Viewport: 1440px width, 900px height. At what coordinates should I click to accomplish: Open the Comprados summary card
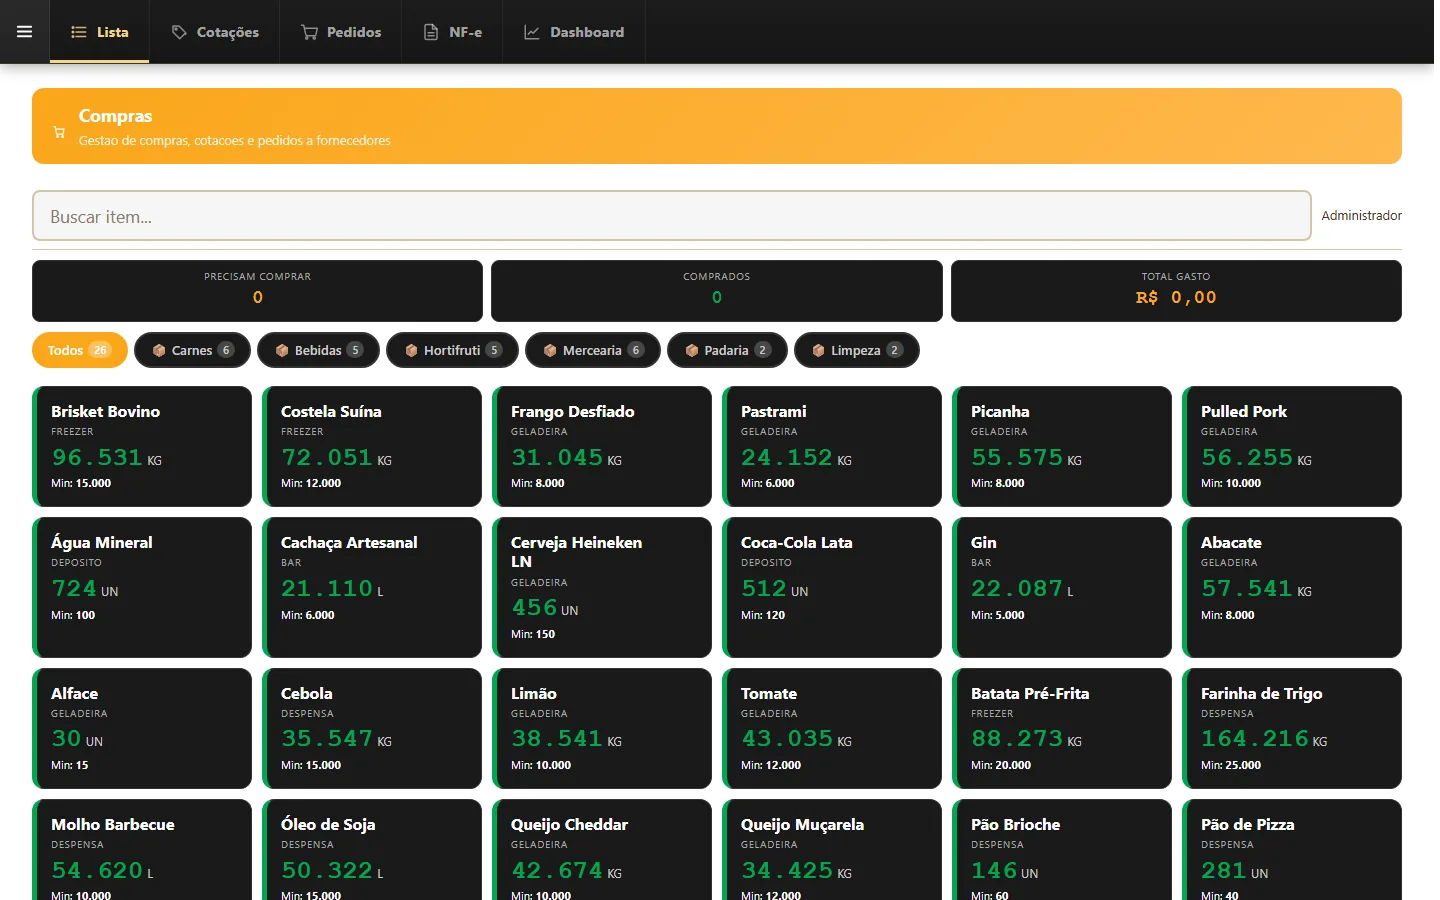(x=717, y=291)
